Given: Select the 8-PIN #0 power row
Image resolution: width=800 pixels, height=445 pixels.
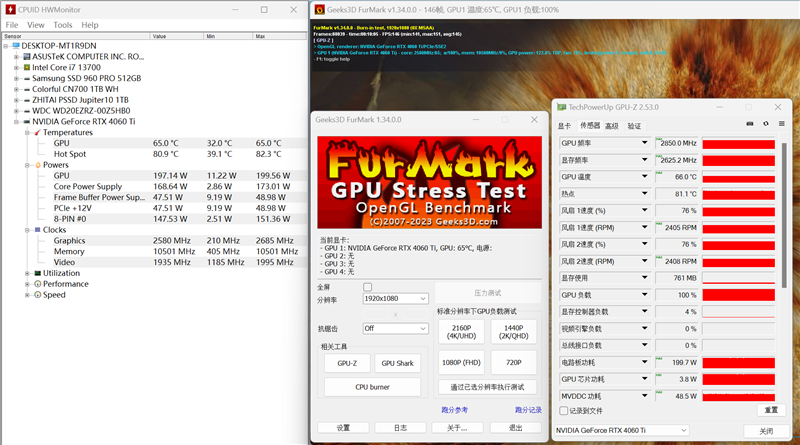Looking at the screenshot, I should [x=173, y=219].
